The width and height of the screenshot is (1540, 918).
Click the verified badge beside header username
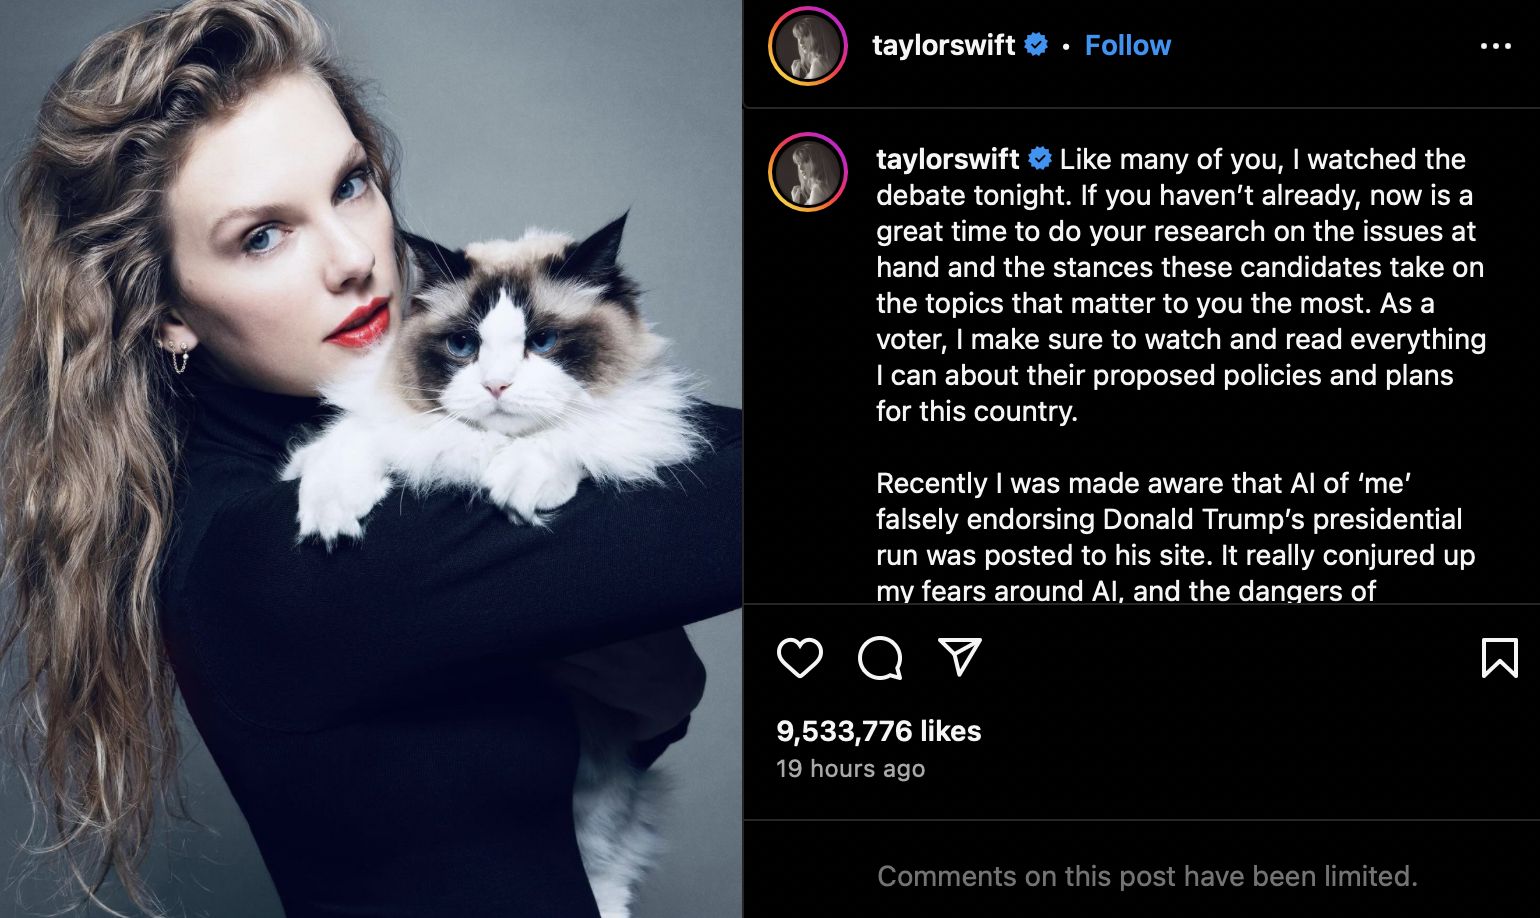(1037, 45)
